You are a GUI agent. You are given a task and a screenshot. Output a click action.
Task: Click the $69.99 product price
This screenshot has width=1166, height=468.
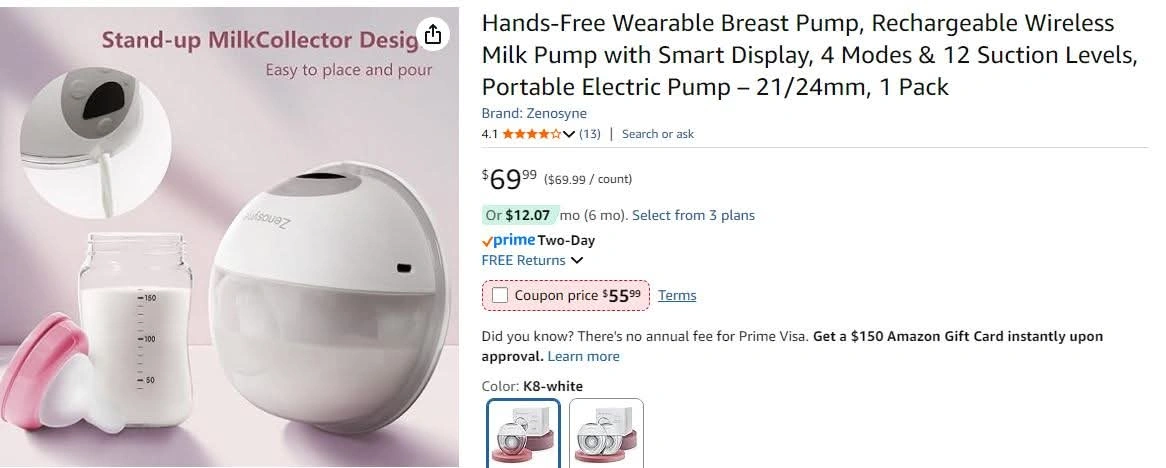pos(510,179)
